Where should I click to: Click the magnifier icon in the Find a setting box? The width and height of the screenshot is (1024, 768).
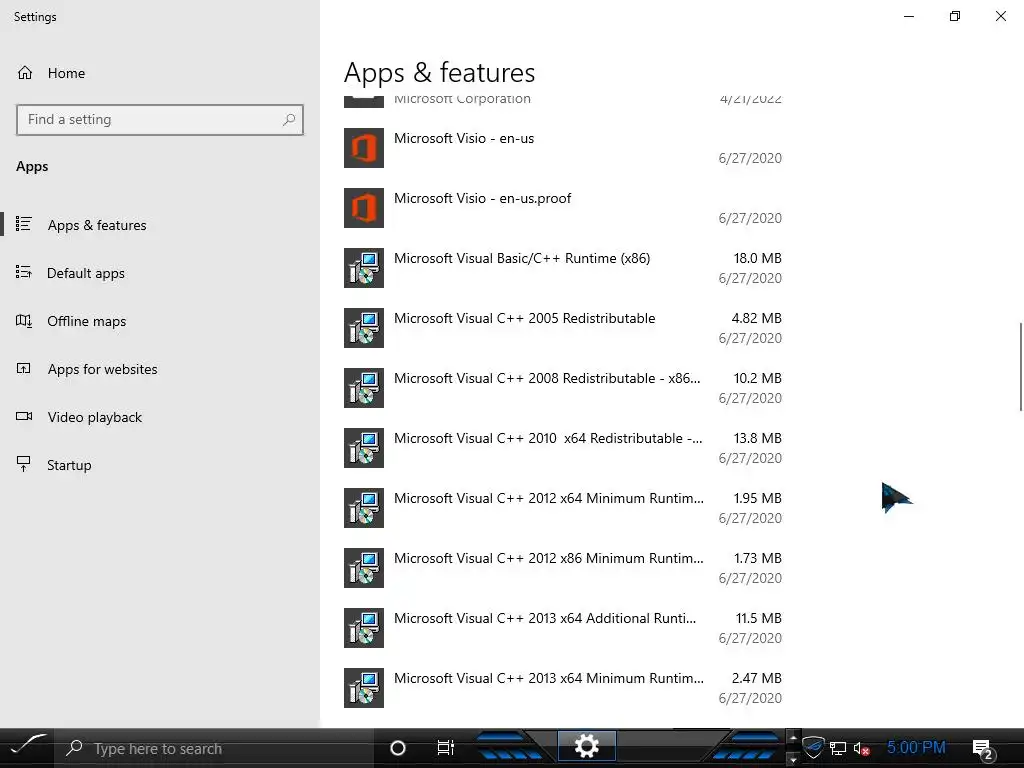coord(289,120)
